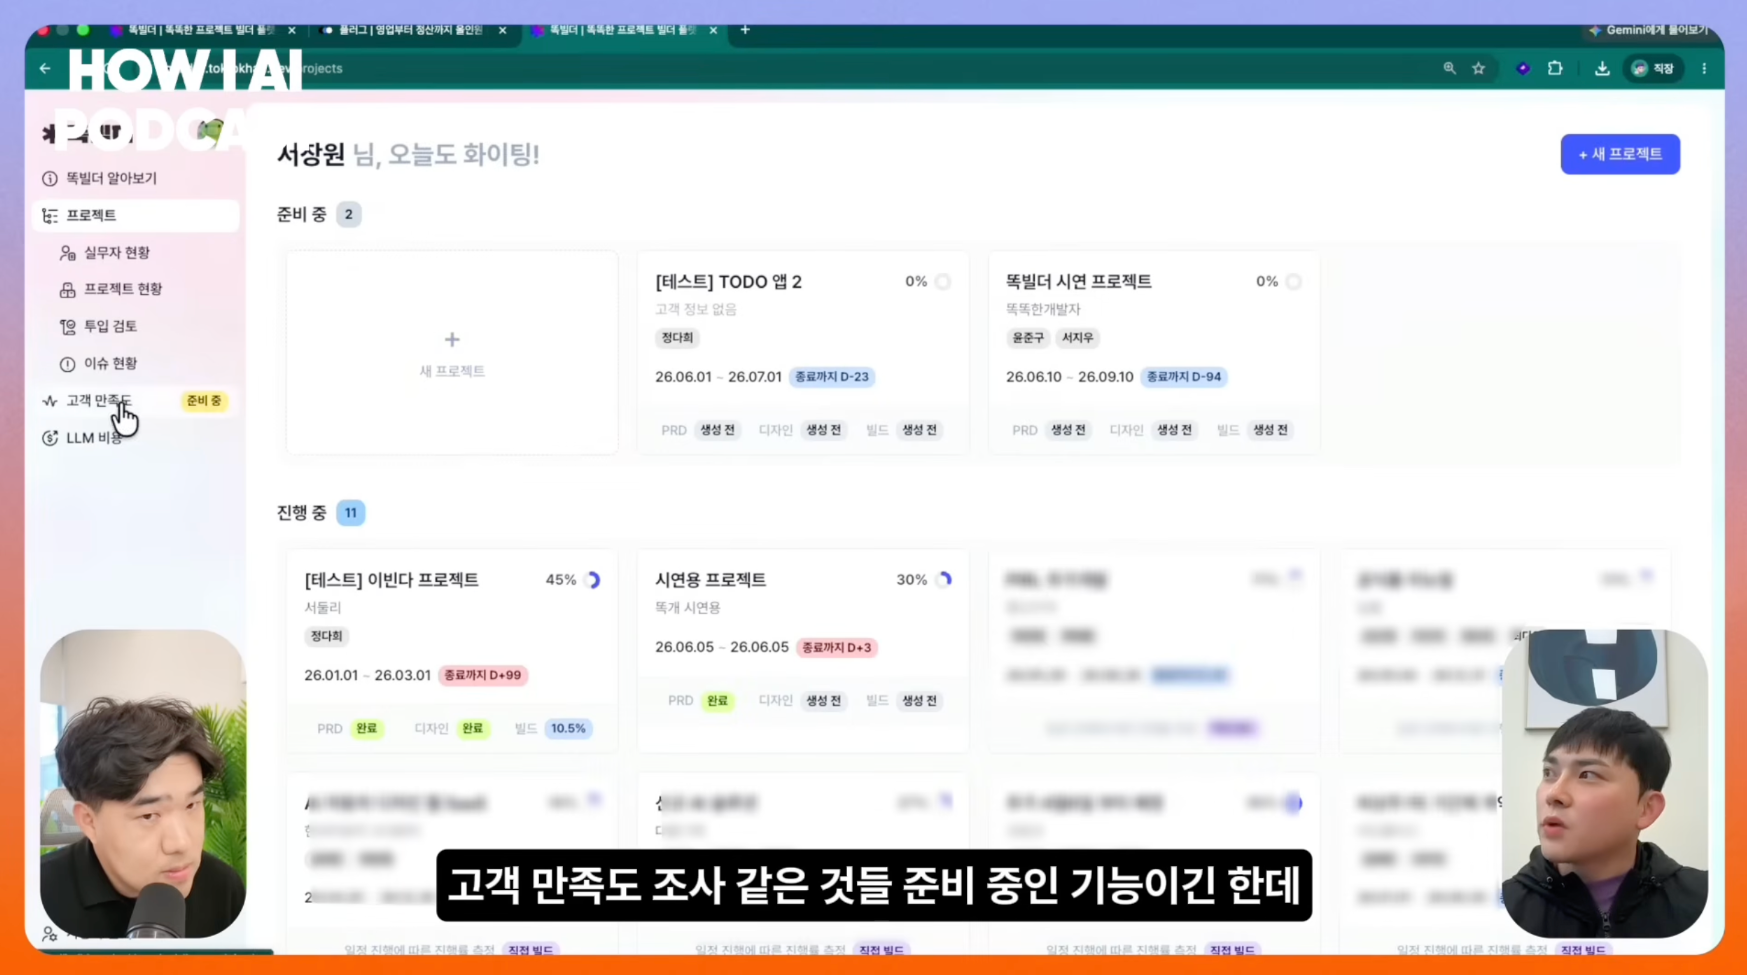Image resolution: width=1747 pixels, height=975 pixels.
Task: Click the tree icon beside 프로젝트
Action: click(x=49, y=215)
